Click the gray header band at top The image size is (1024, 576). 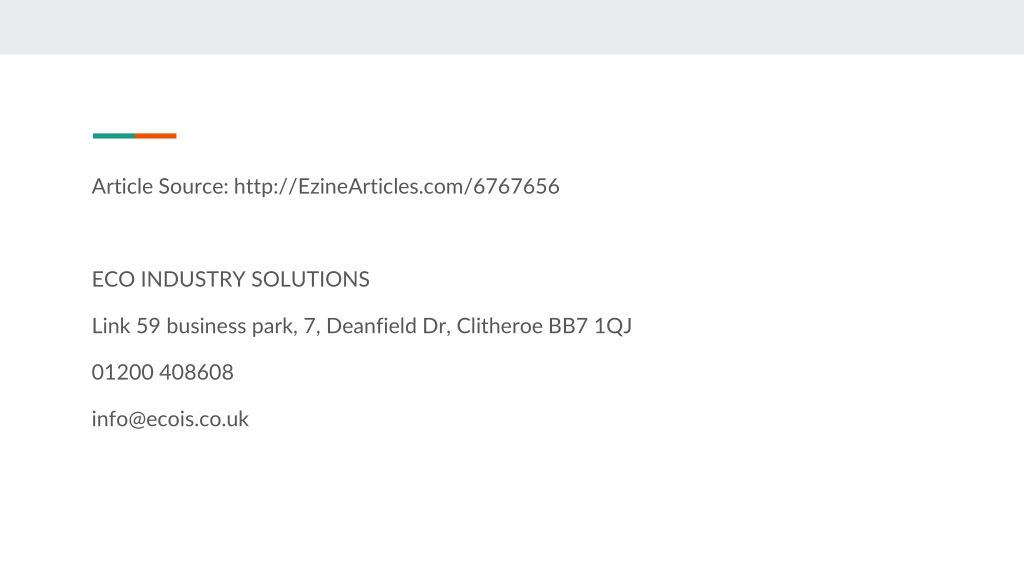pos(512,27)
